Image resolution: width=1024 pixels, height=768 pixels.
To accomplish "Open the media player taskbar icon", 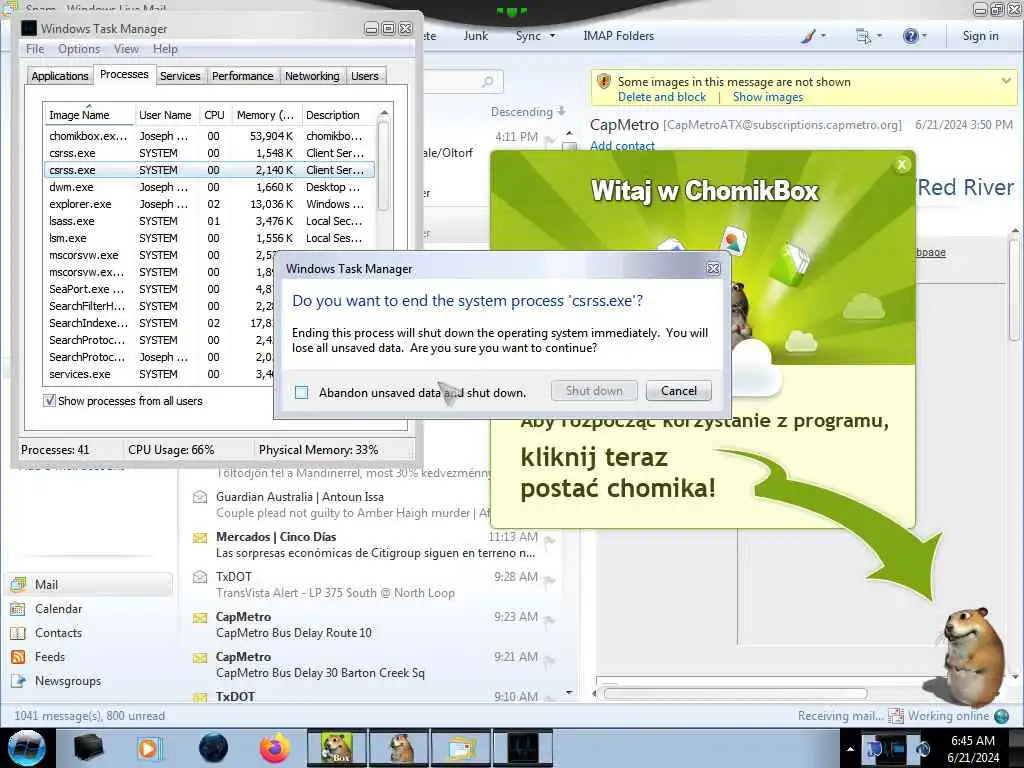I will (x=149, y=748).
